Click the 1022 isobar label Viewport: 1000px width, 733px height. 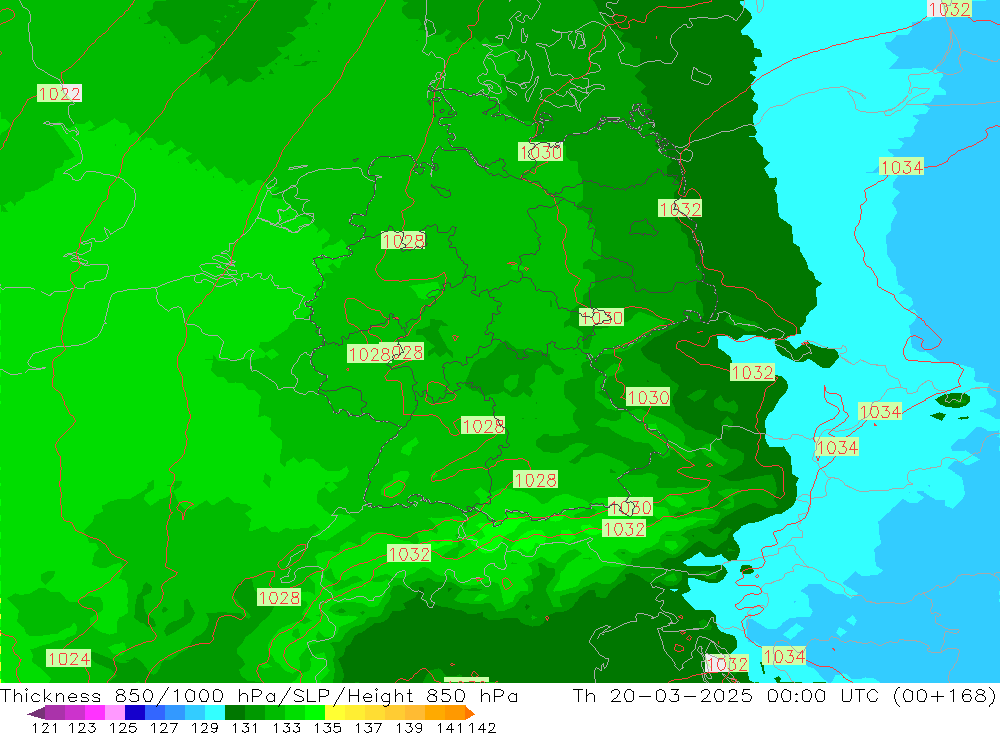[x=59, y=94]
